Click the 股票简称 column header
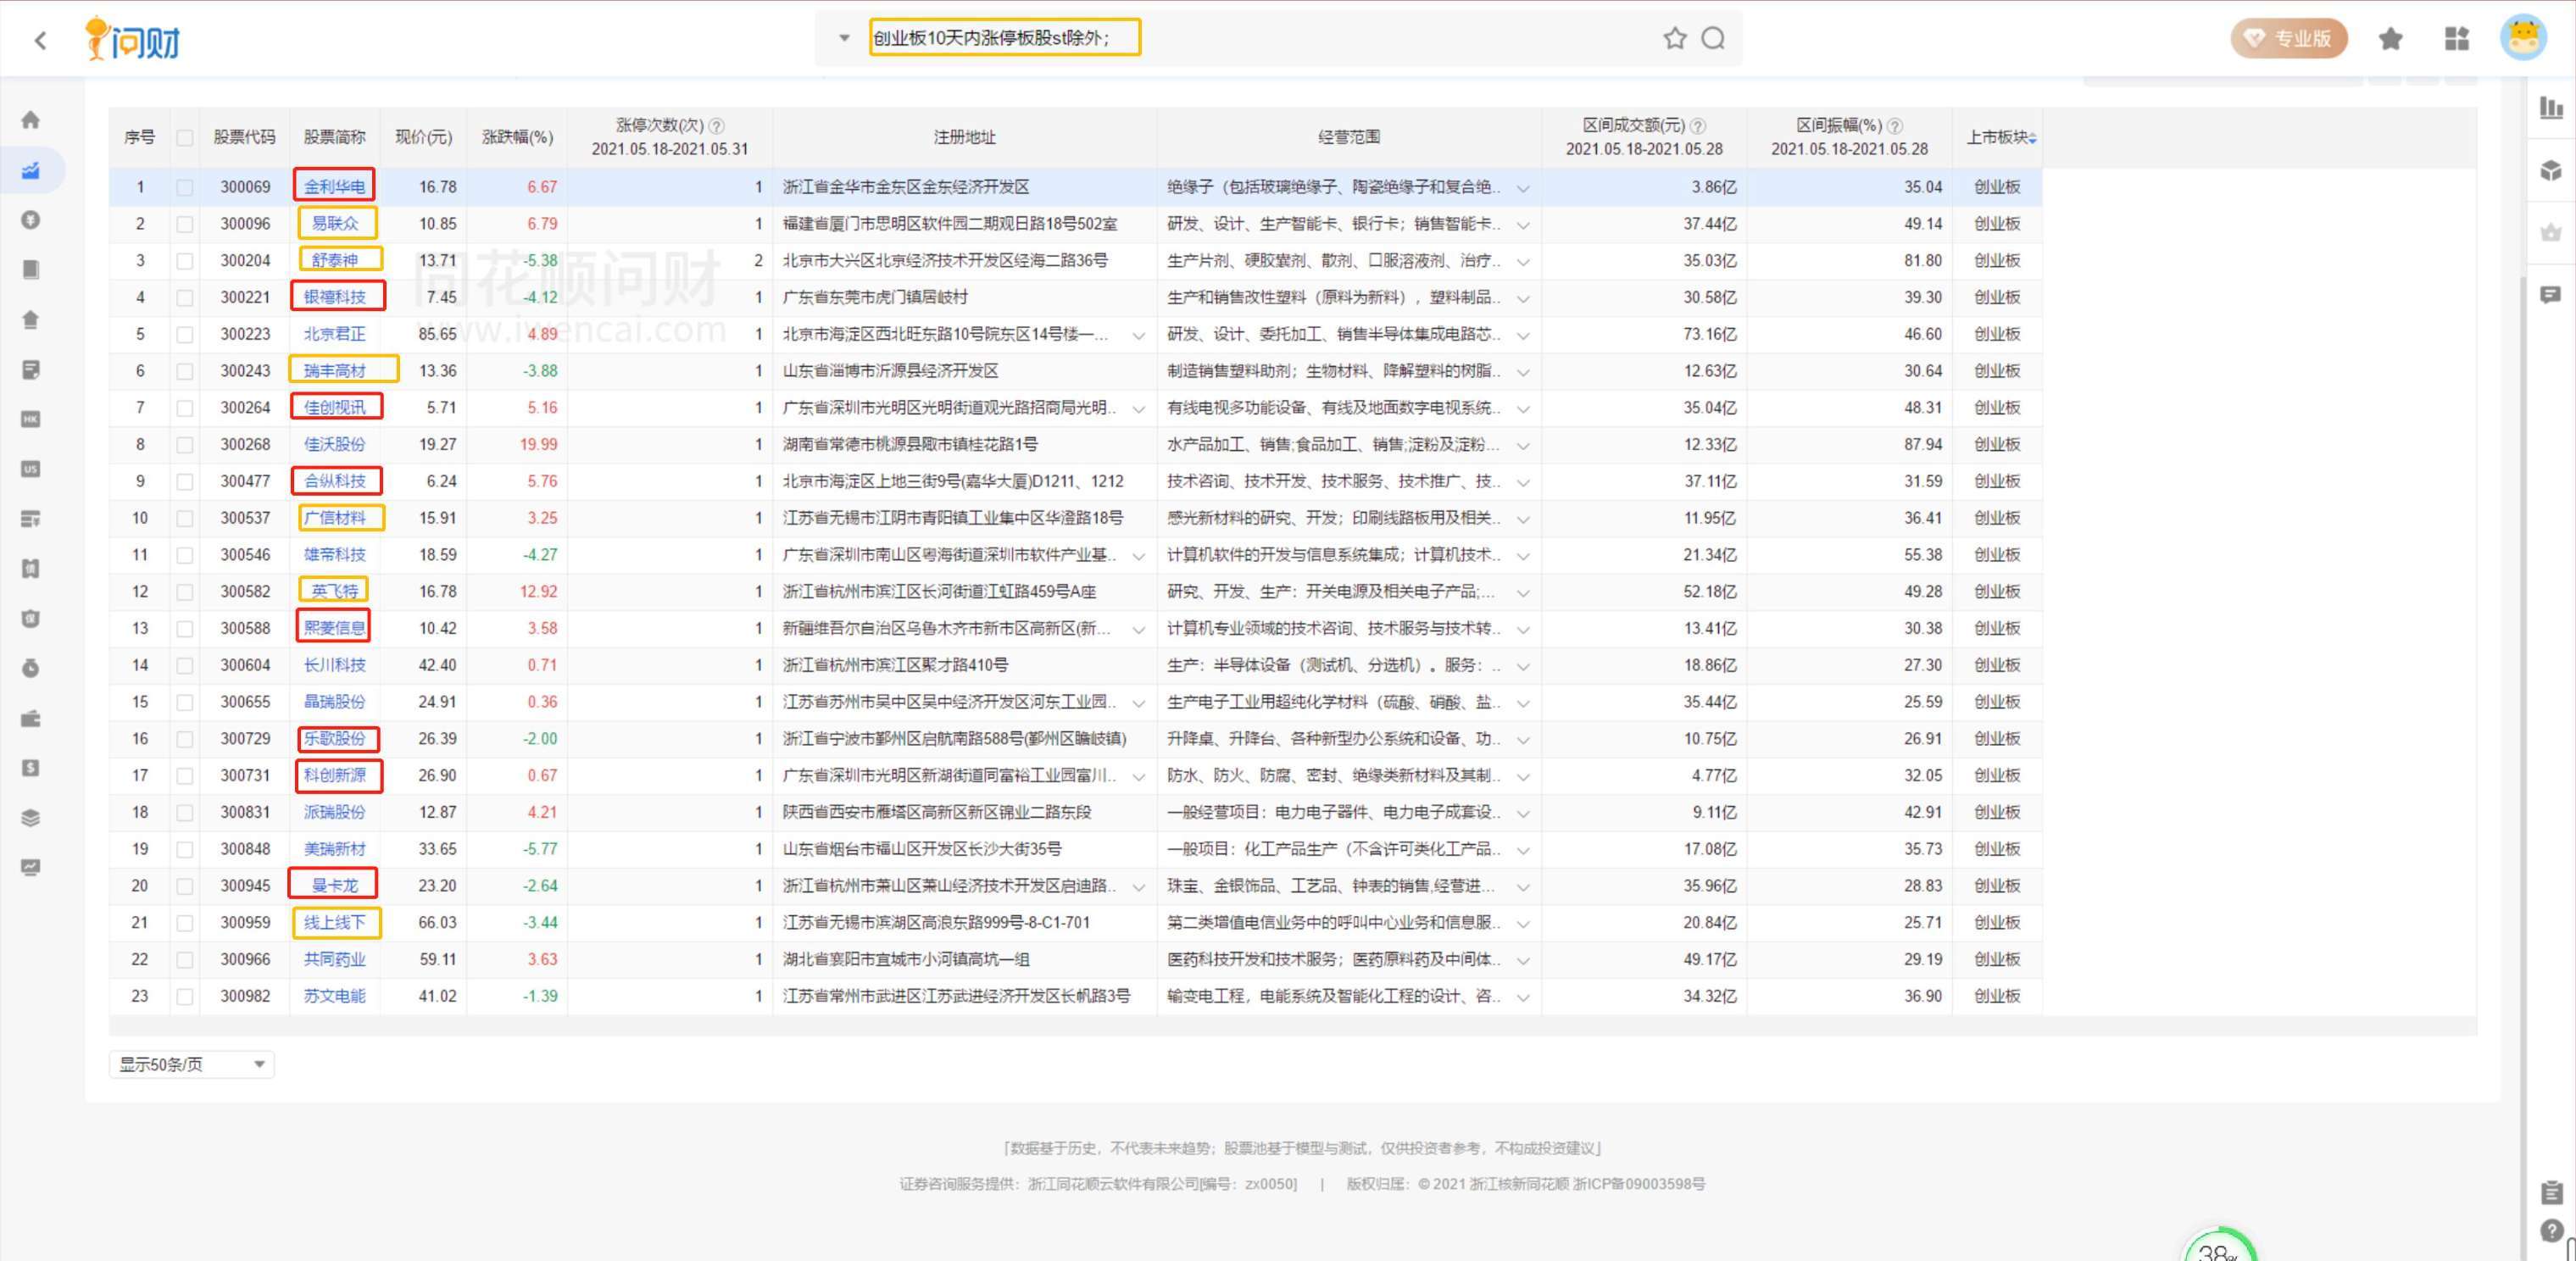 pos(335,137)
